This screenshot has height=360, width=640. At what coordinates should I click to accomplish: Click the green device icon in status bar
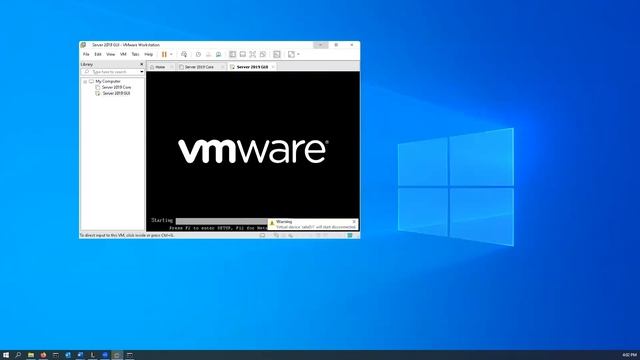click(350, 236)
